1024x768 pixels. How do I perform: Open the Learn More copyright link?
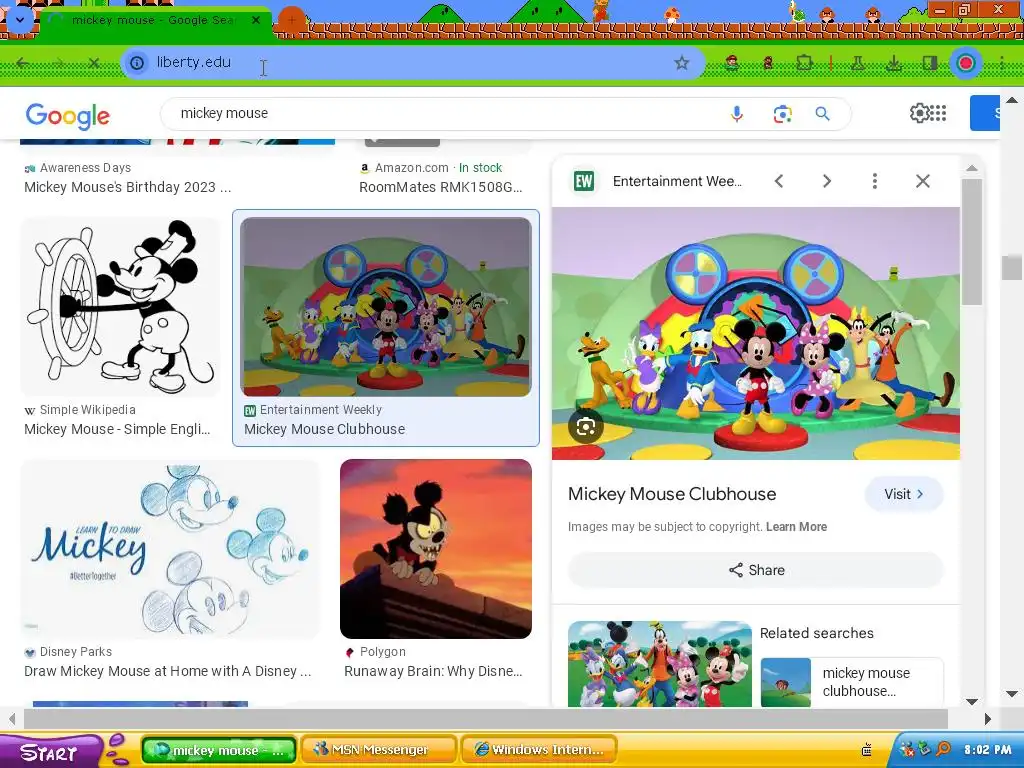796,526
